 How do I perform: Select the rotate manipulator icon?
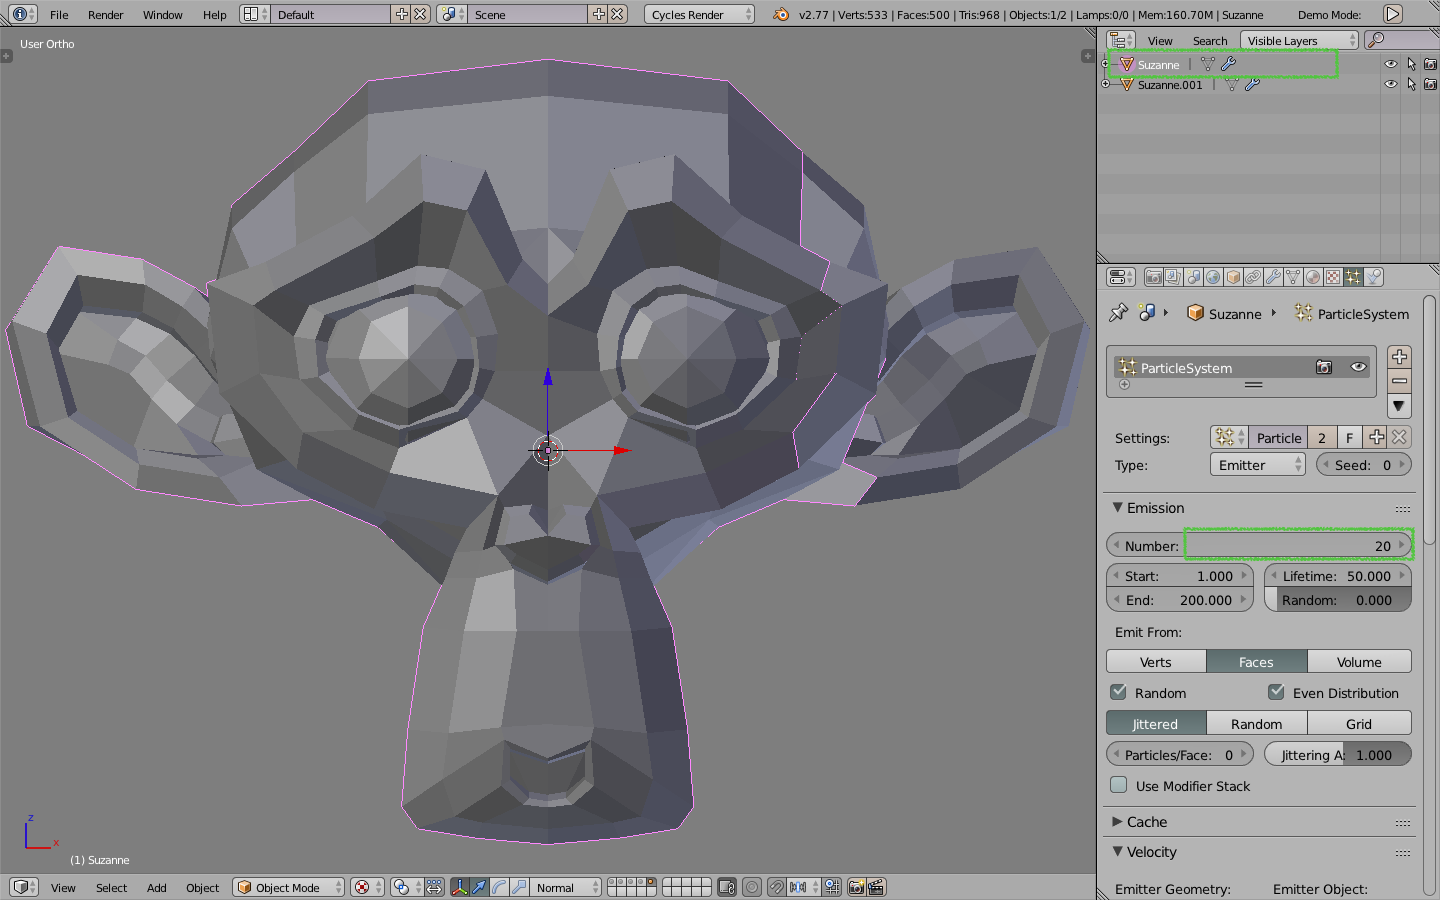coord(499,887)
